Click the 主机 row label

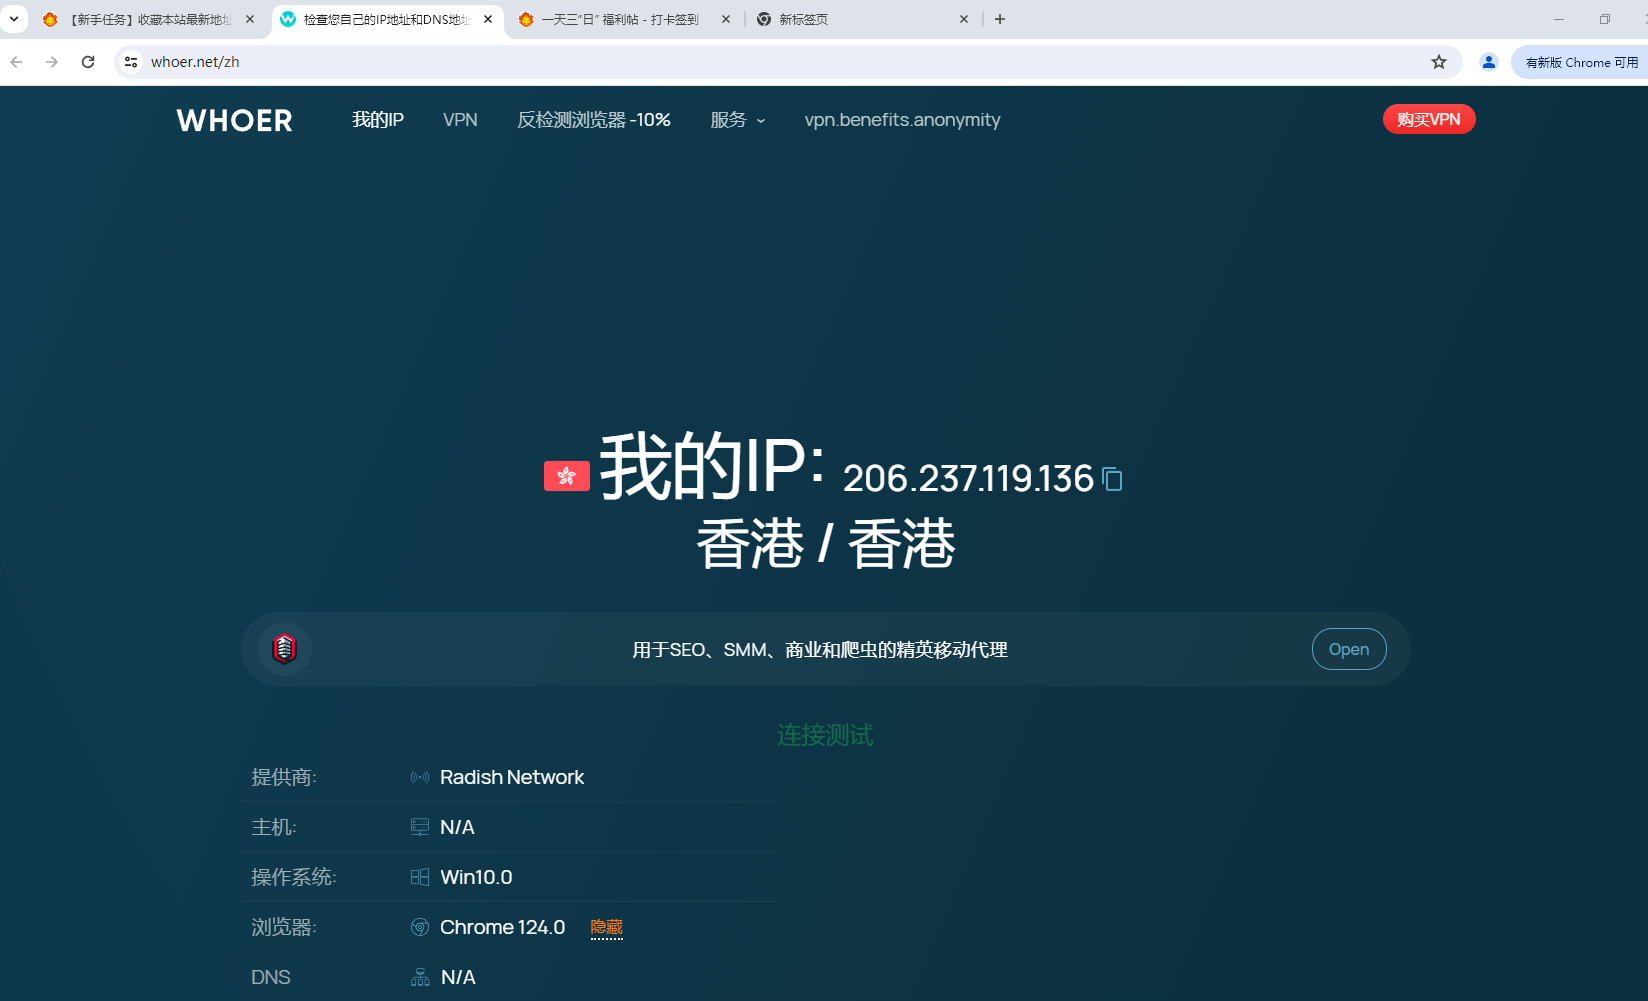click(x=273, y=827)
